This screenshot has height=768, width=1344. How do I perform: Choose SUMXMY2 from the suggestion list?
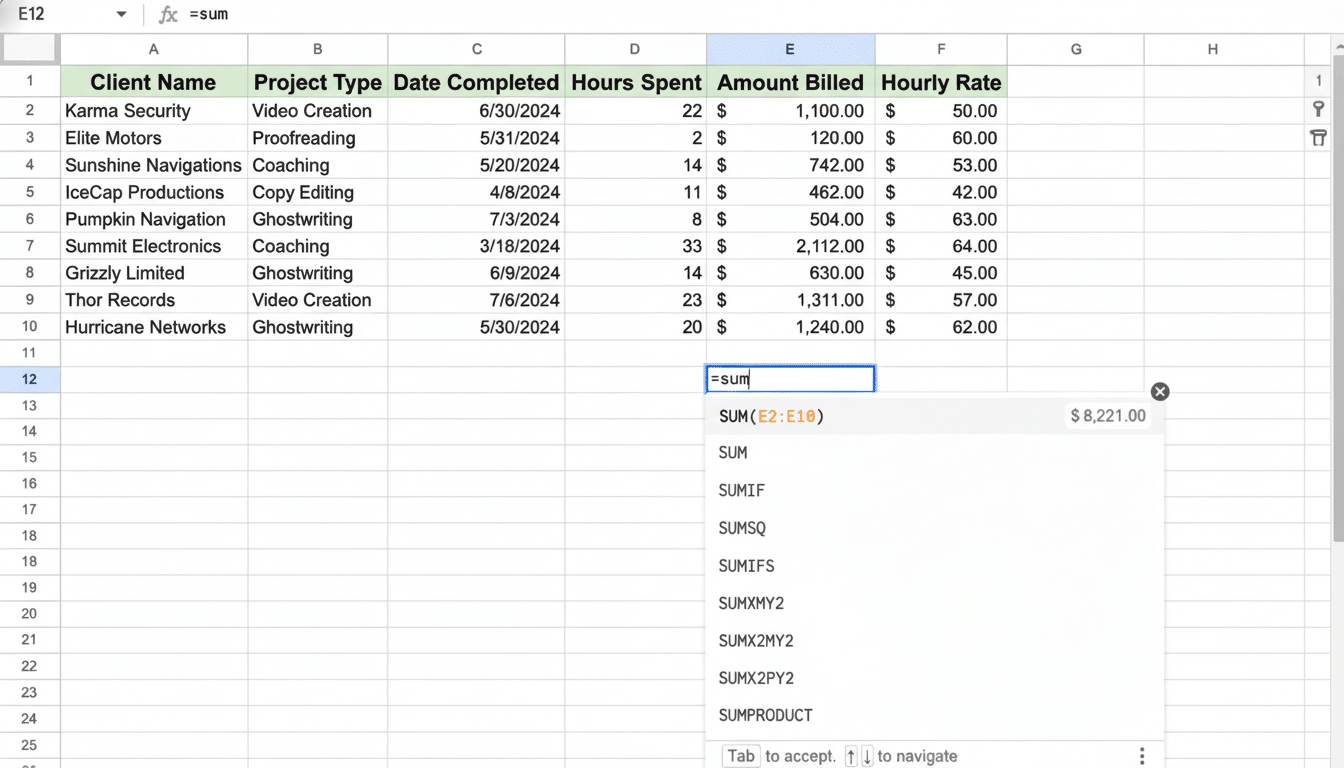(751, 603)
